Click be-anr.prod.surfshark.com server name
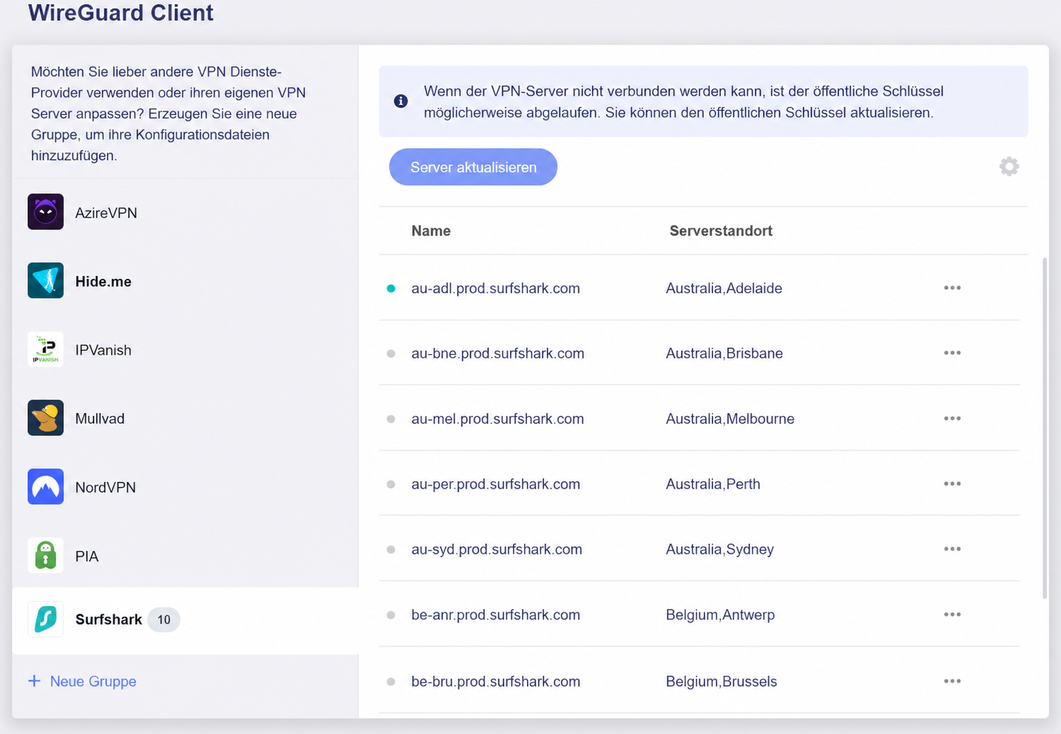Viewport: 1061px width, 734px height. coord(495,615)
